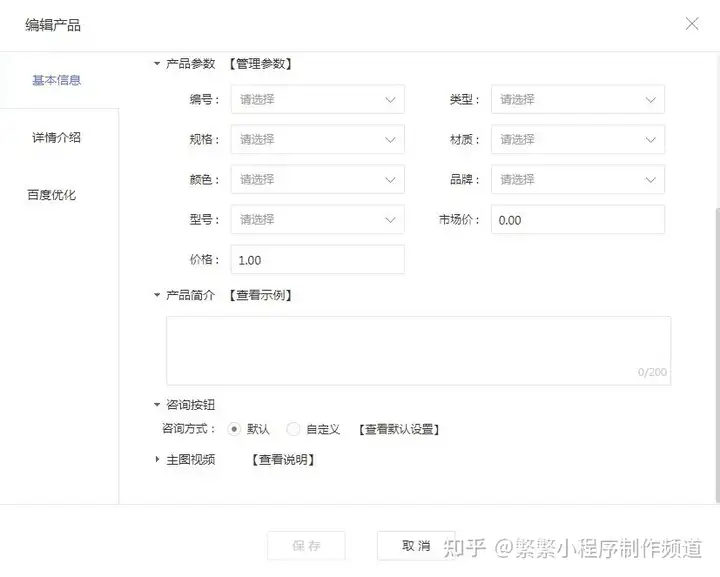
Task: Open the 管理参数 link
Action: click(260, 63)
